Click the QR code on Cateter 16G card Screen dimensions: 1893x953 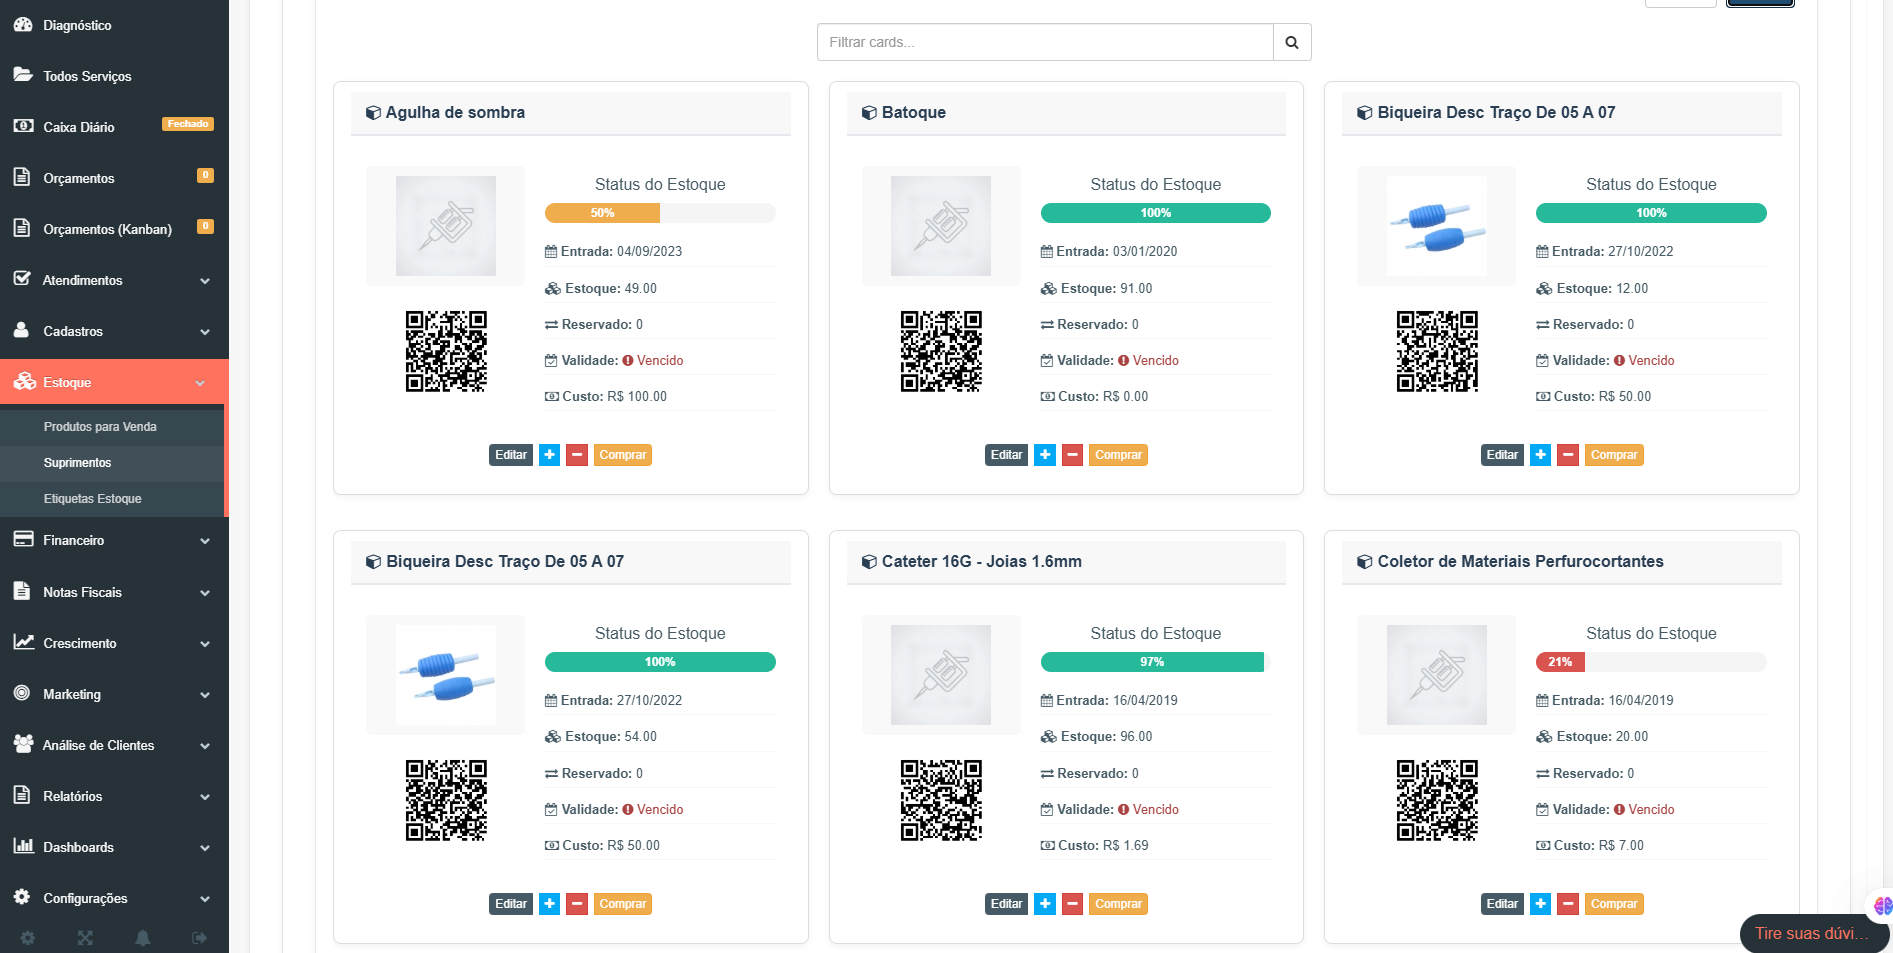[x=941, y=800]
